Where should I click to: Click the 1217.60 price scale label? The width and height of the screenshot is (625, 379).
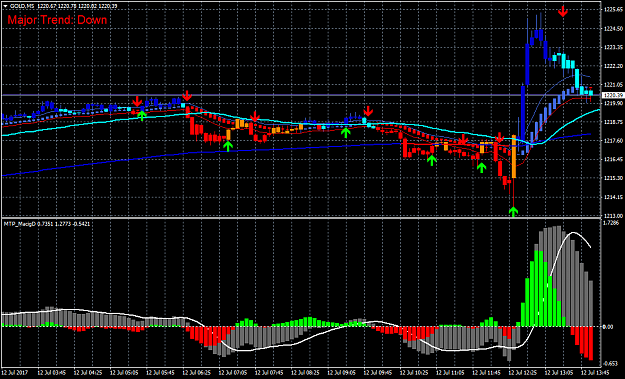click(x=613, y=141)
